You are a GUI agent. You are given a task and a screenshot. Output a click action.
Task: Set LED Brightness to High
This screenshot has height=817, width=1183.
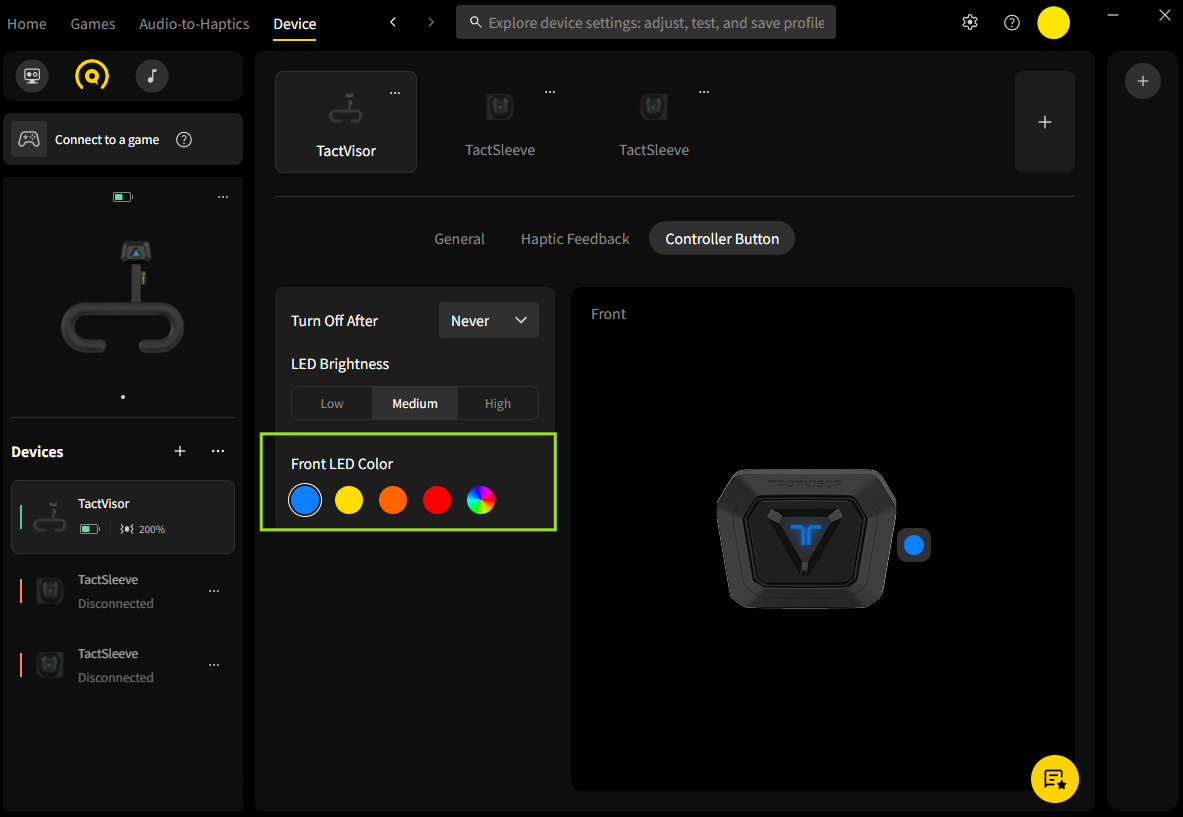pos(497,403)
